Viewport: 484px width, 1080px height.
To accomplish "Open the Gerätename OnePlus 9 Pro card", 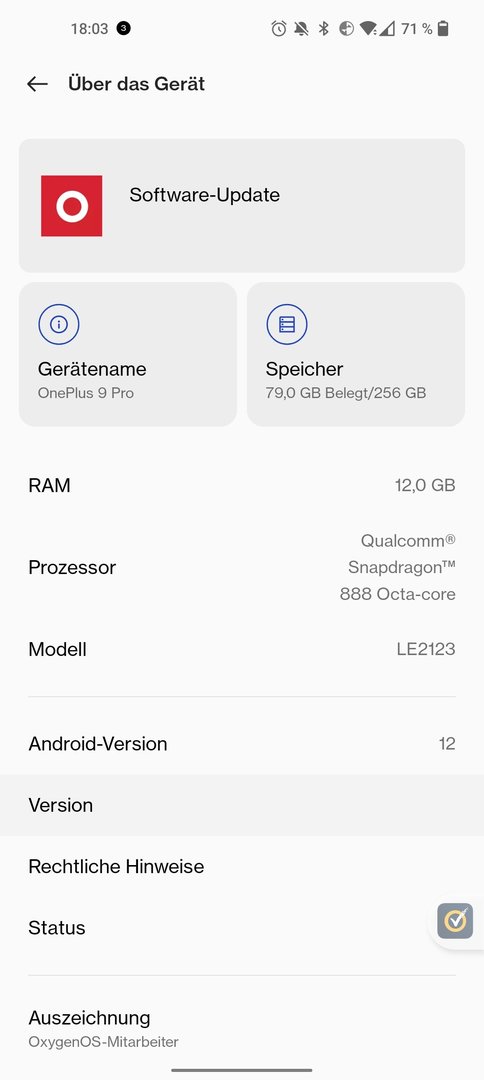I will click(127, 354).
